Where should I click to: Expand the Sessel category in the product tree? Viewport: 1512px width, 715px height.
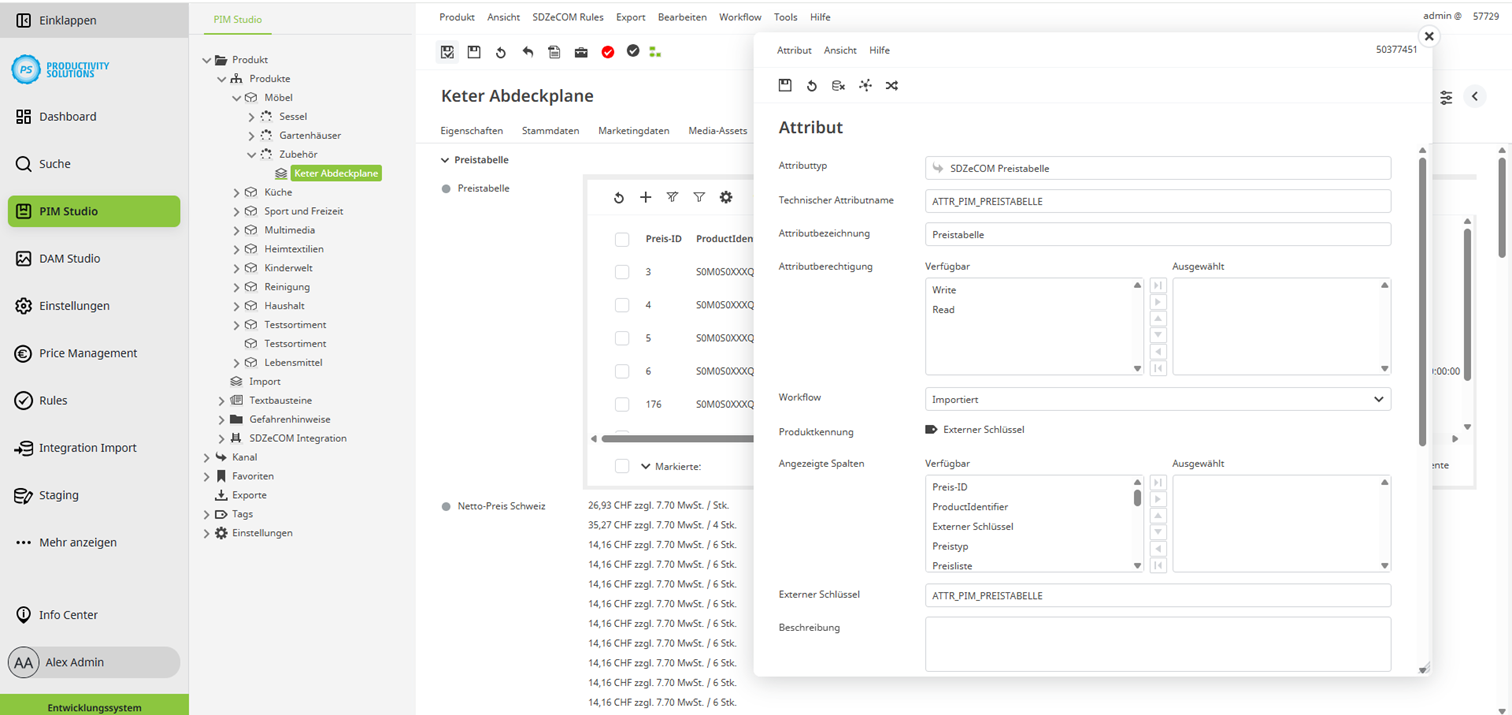click(253, 116)
